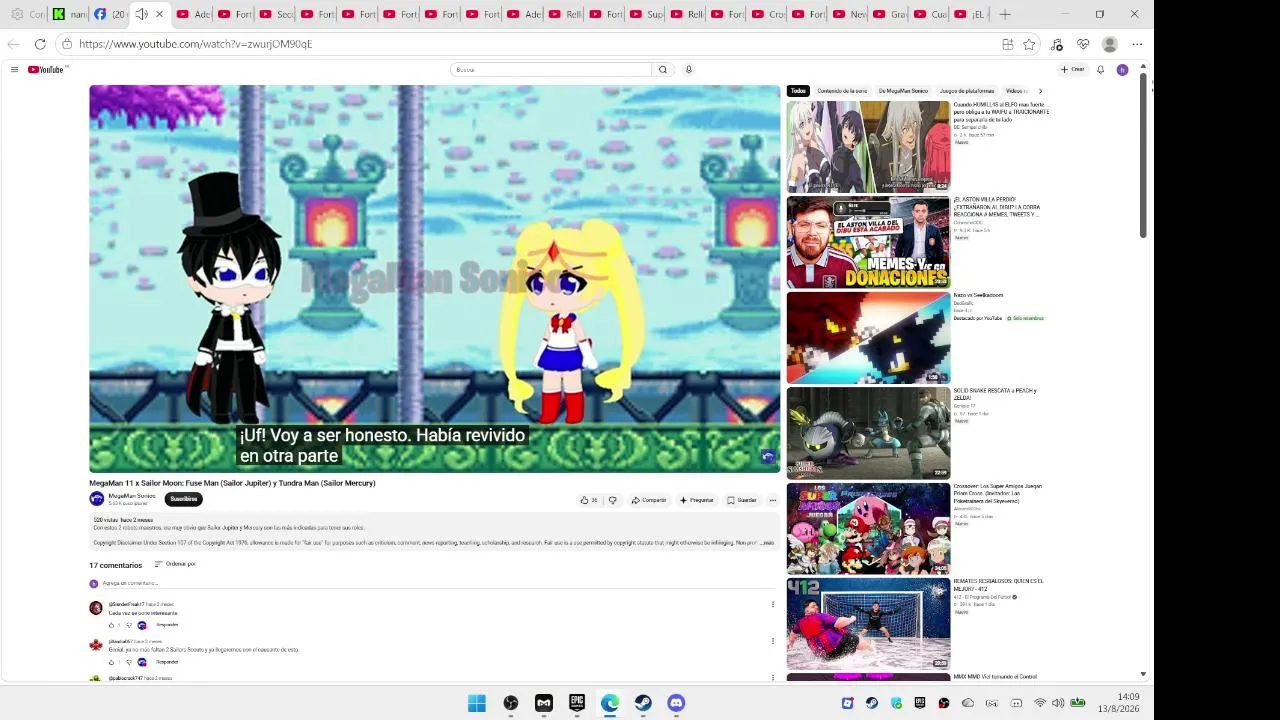This screenshot has width=1280, height=720.
Task: Click the browser address bar URL
Action: click(x=196, y=44)
